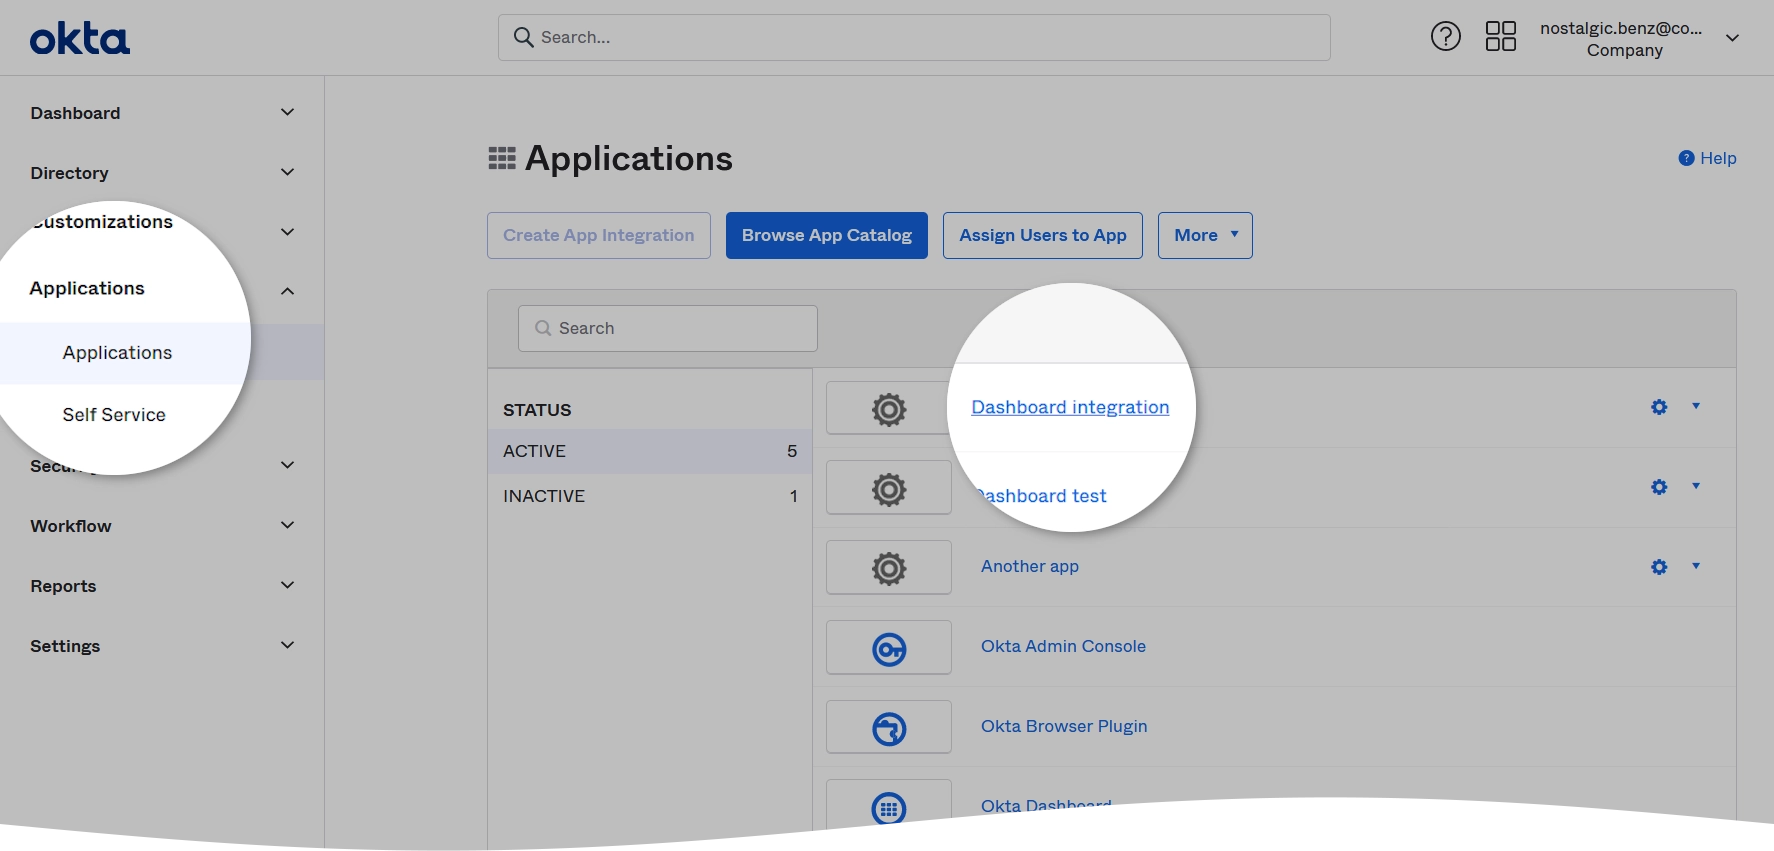This screenshot has height=851, width=1774.
Task: Expand the Dashboard sidebar section
Action: click(287, 112)
